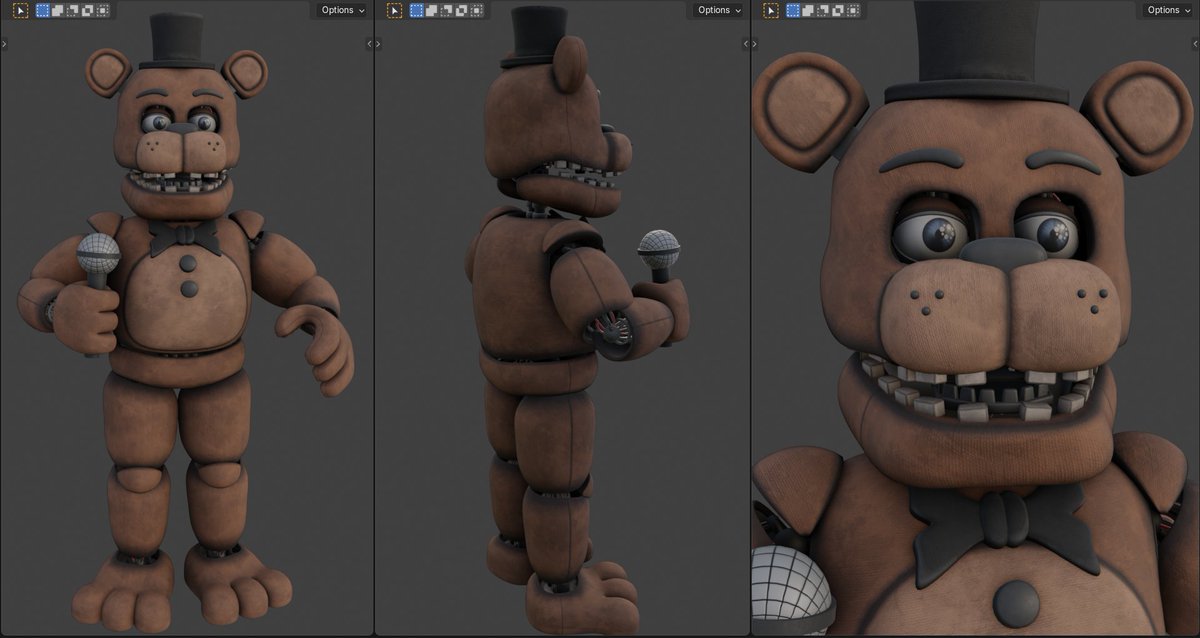This screenshot has width=1200, height=638.
Task: Activate Select Box tool in right close-up viewport
Action: (771, 10)
